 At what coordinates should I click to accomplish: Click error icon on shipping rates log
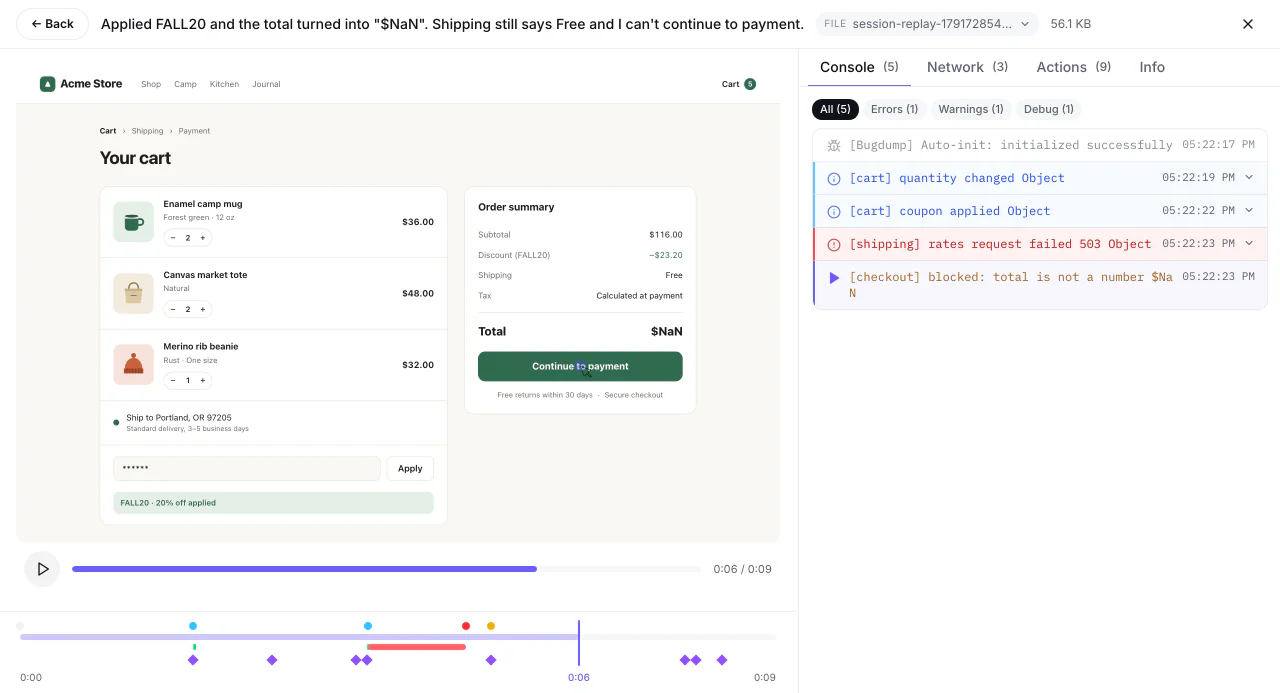(x=834, y=245)
